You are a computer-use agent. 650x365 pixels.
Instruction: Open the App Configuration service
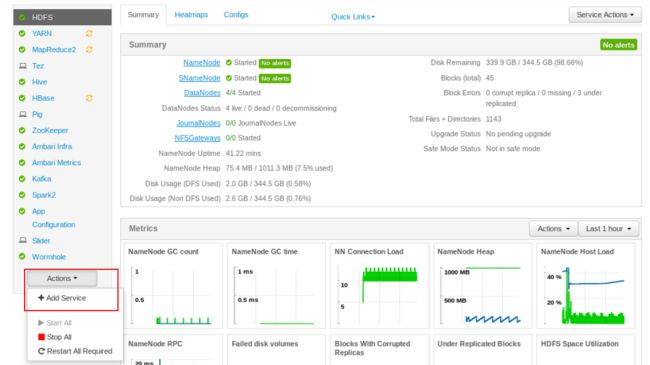coord(53,218)
